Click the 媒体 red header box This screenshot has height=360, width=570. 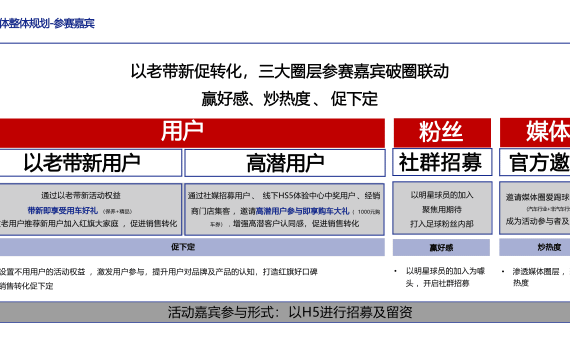[x=535, y=132]
